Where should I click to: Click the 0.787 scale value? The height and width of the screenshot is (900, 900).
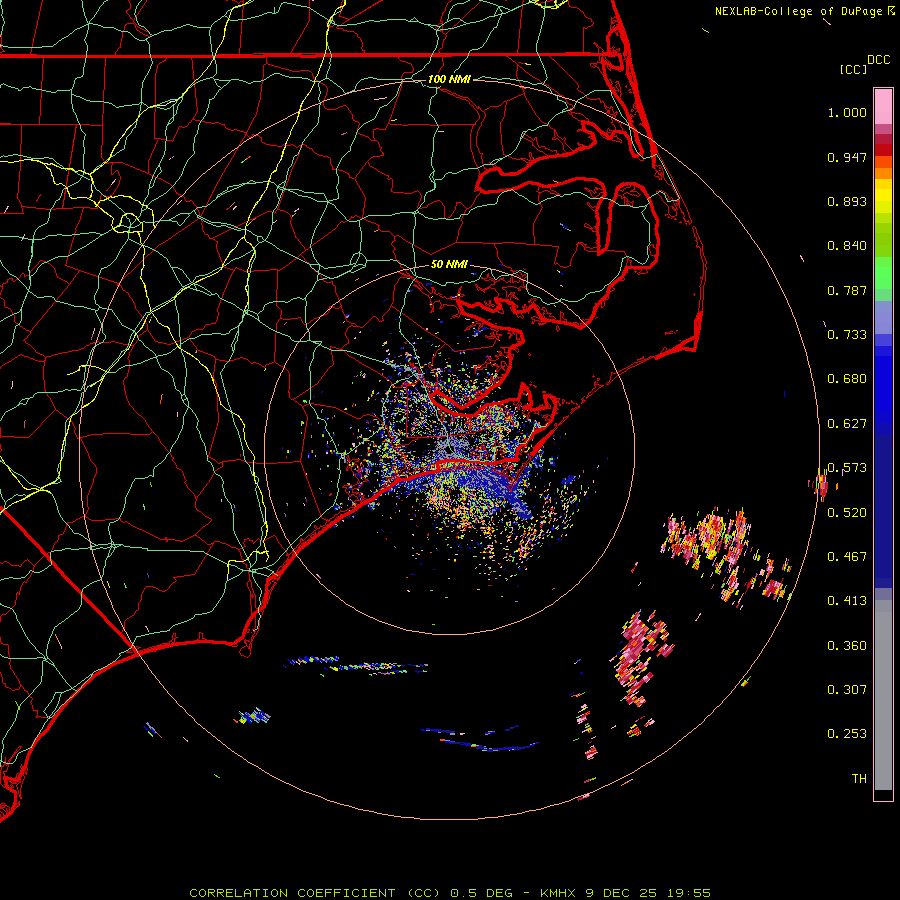[x=847, y=290]
